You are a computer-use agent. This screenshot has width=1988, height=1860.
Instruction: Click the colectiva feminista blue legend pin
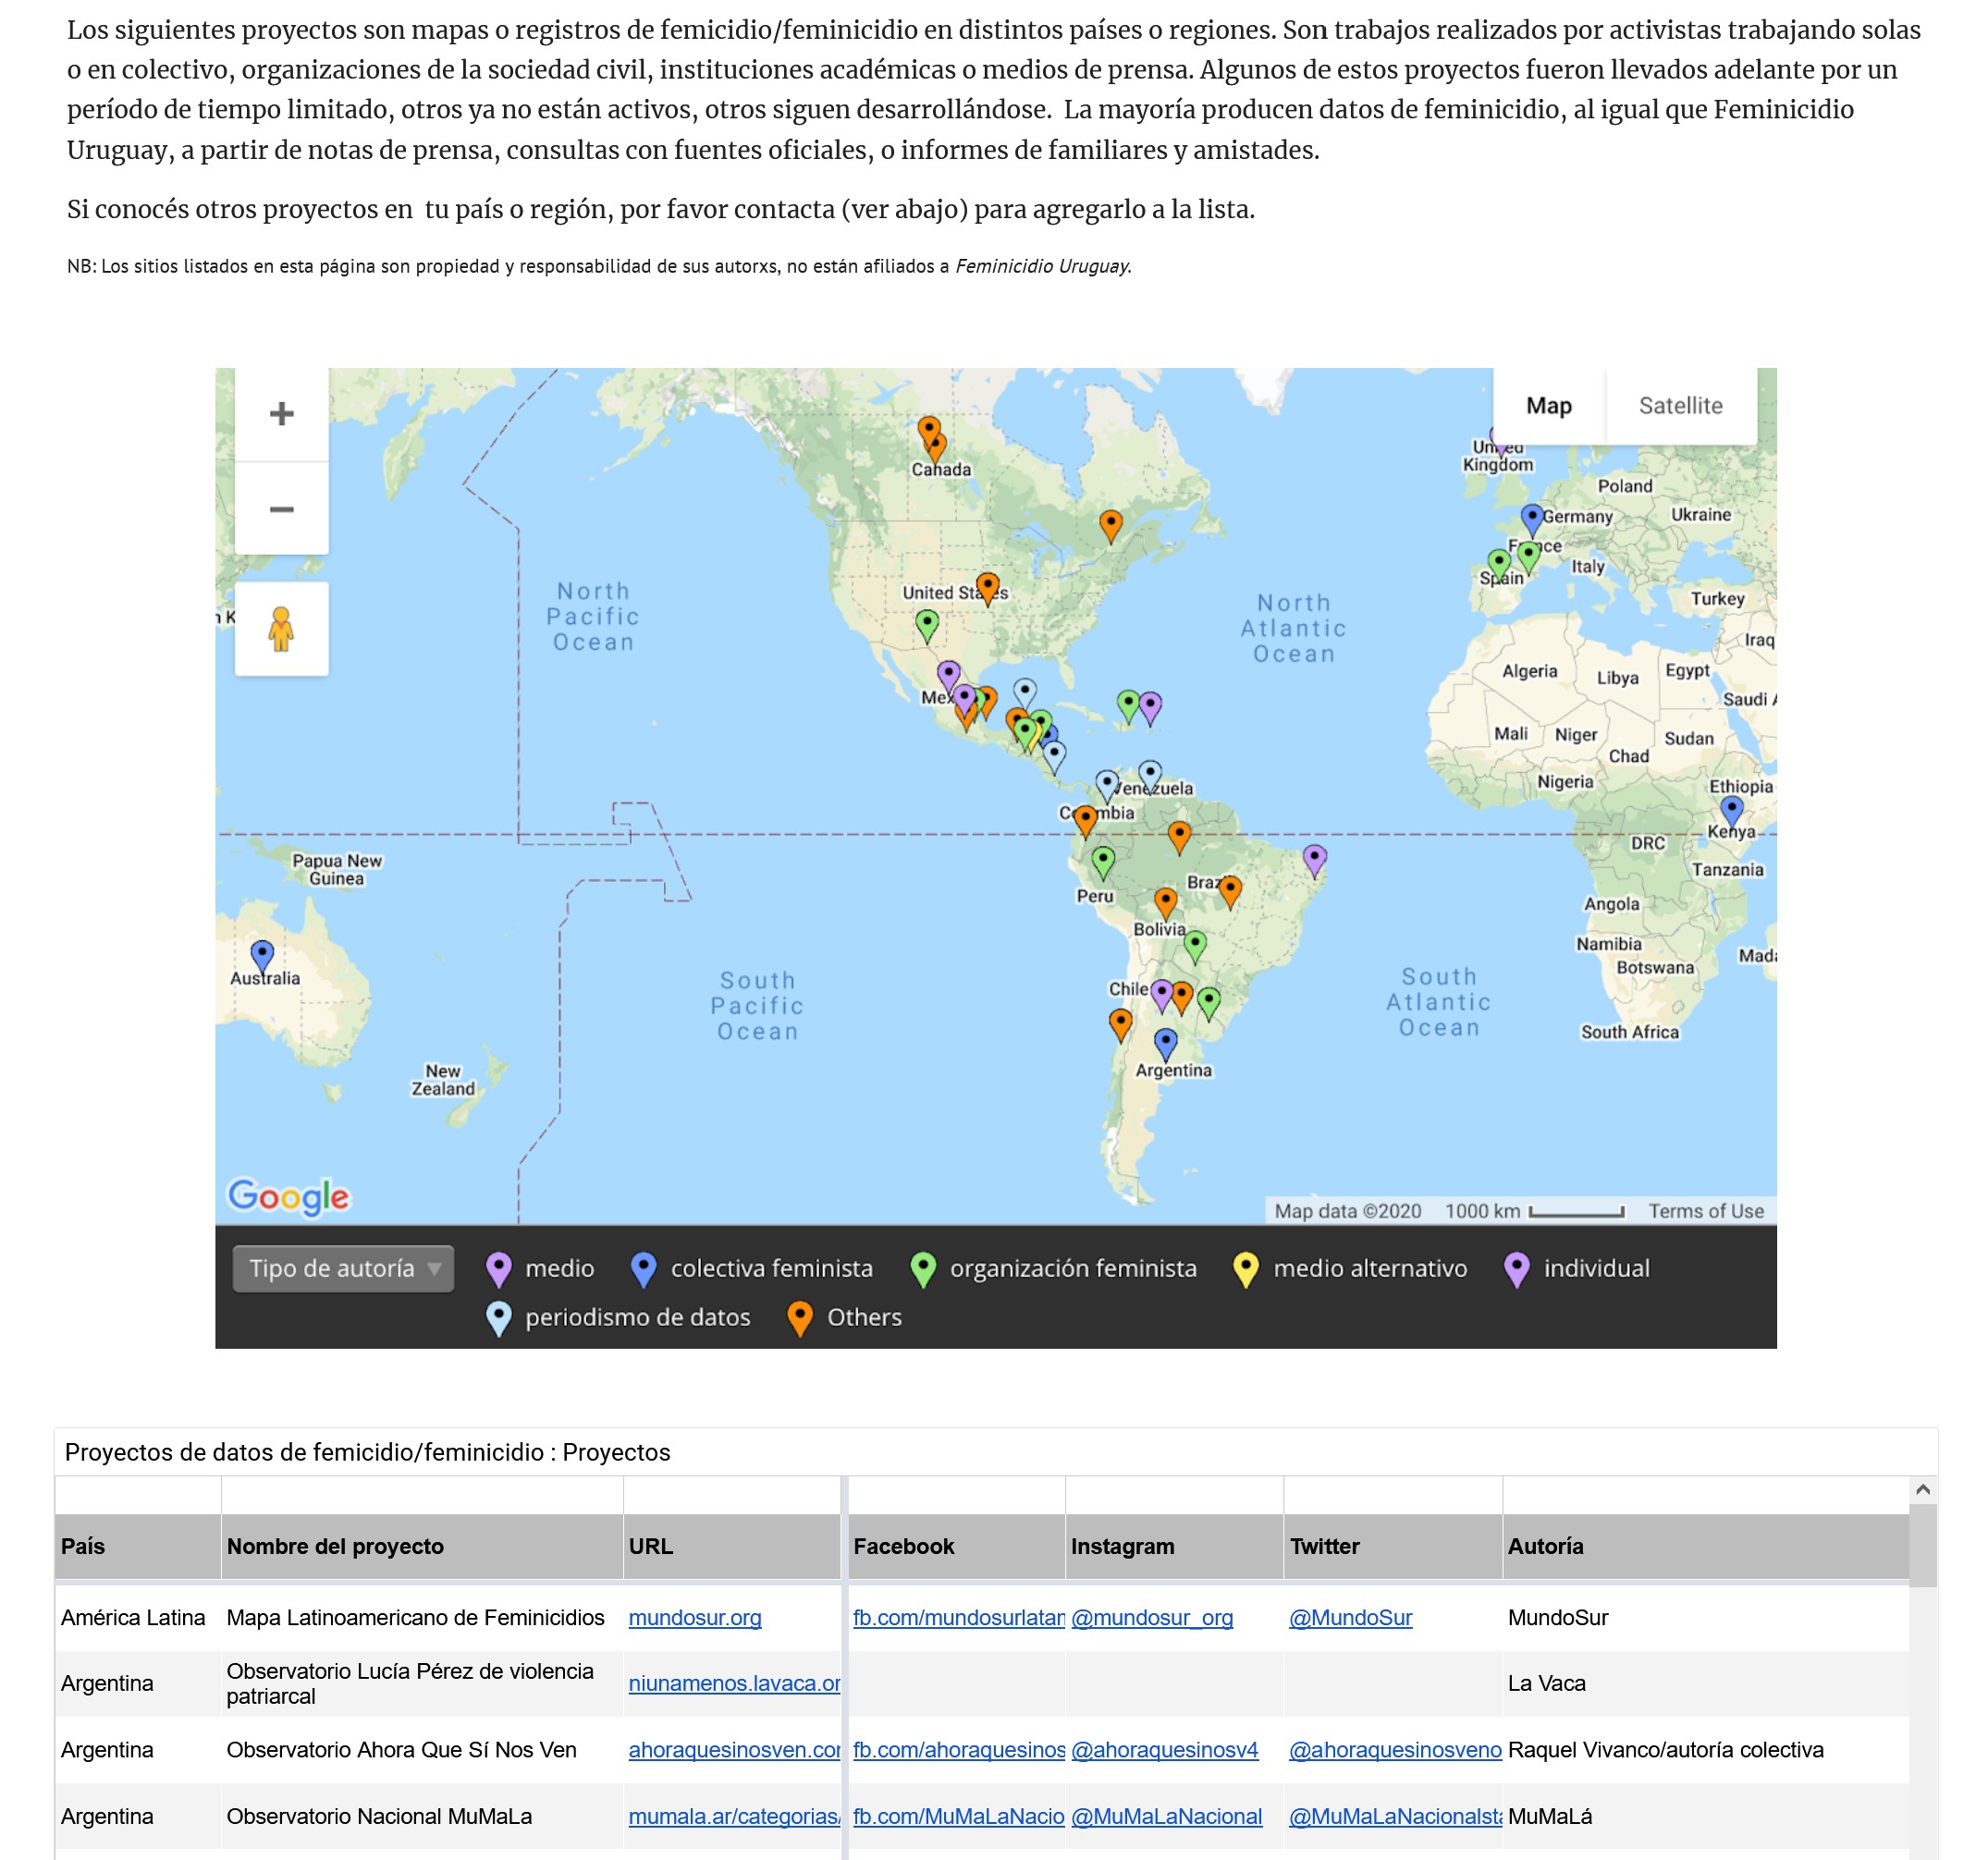tap(644, 1270)
